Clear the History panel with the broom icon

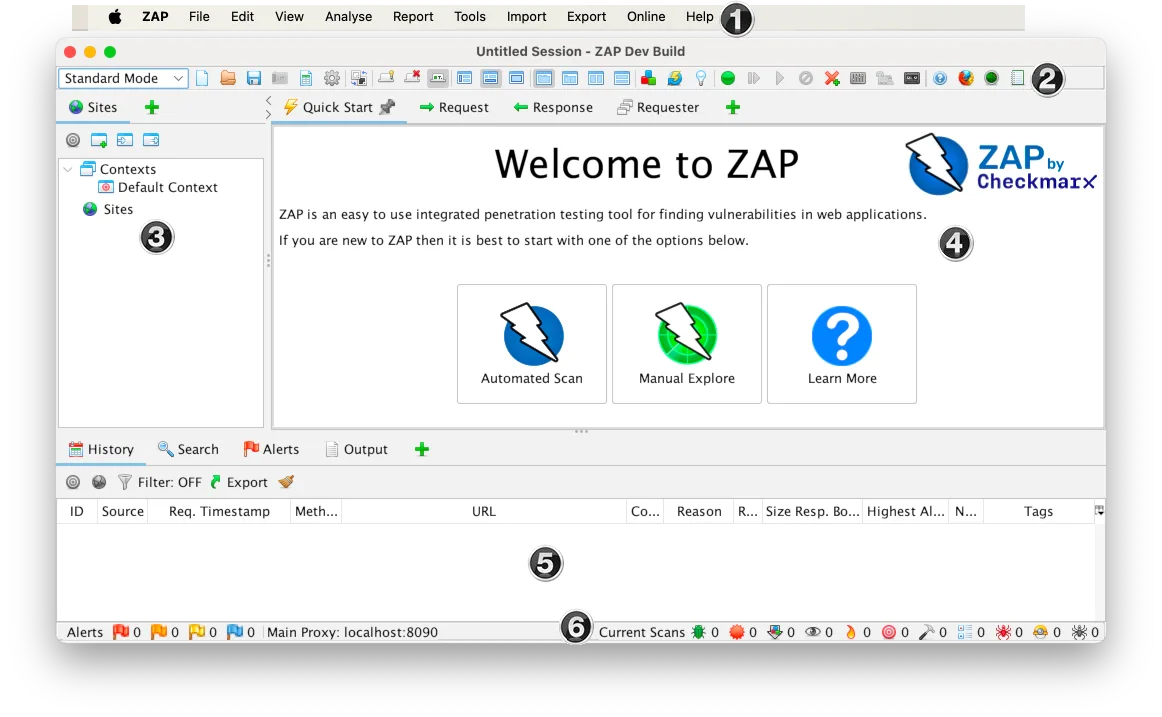pos(286,482)
